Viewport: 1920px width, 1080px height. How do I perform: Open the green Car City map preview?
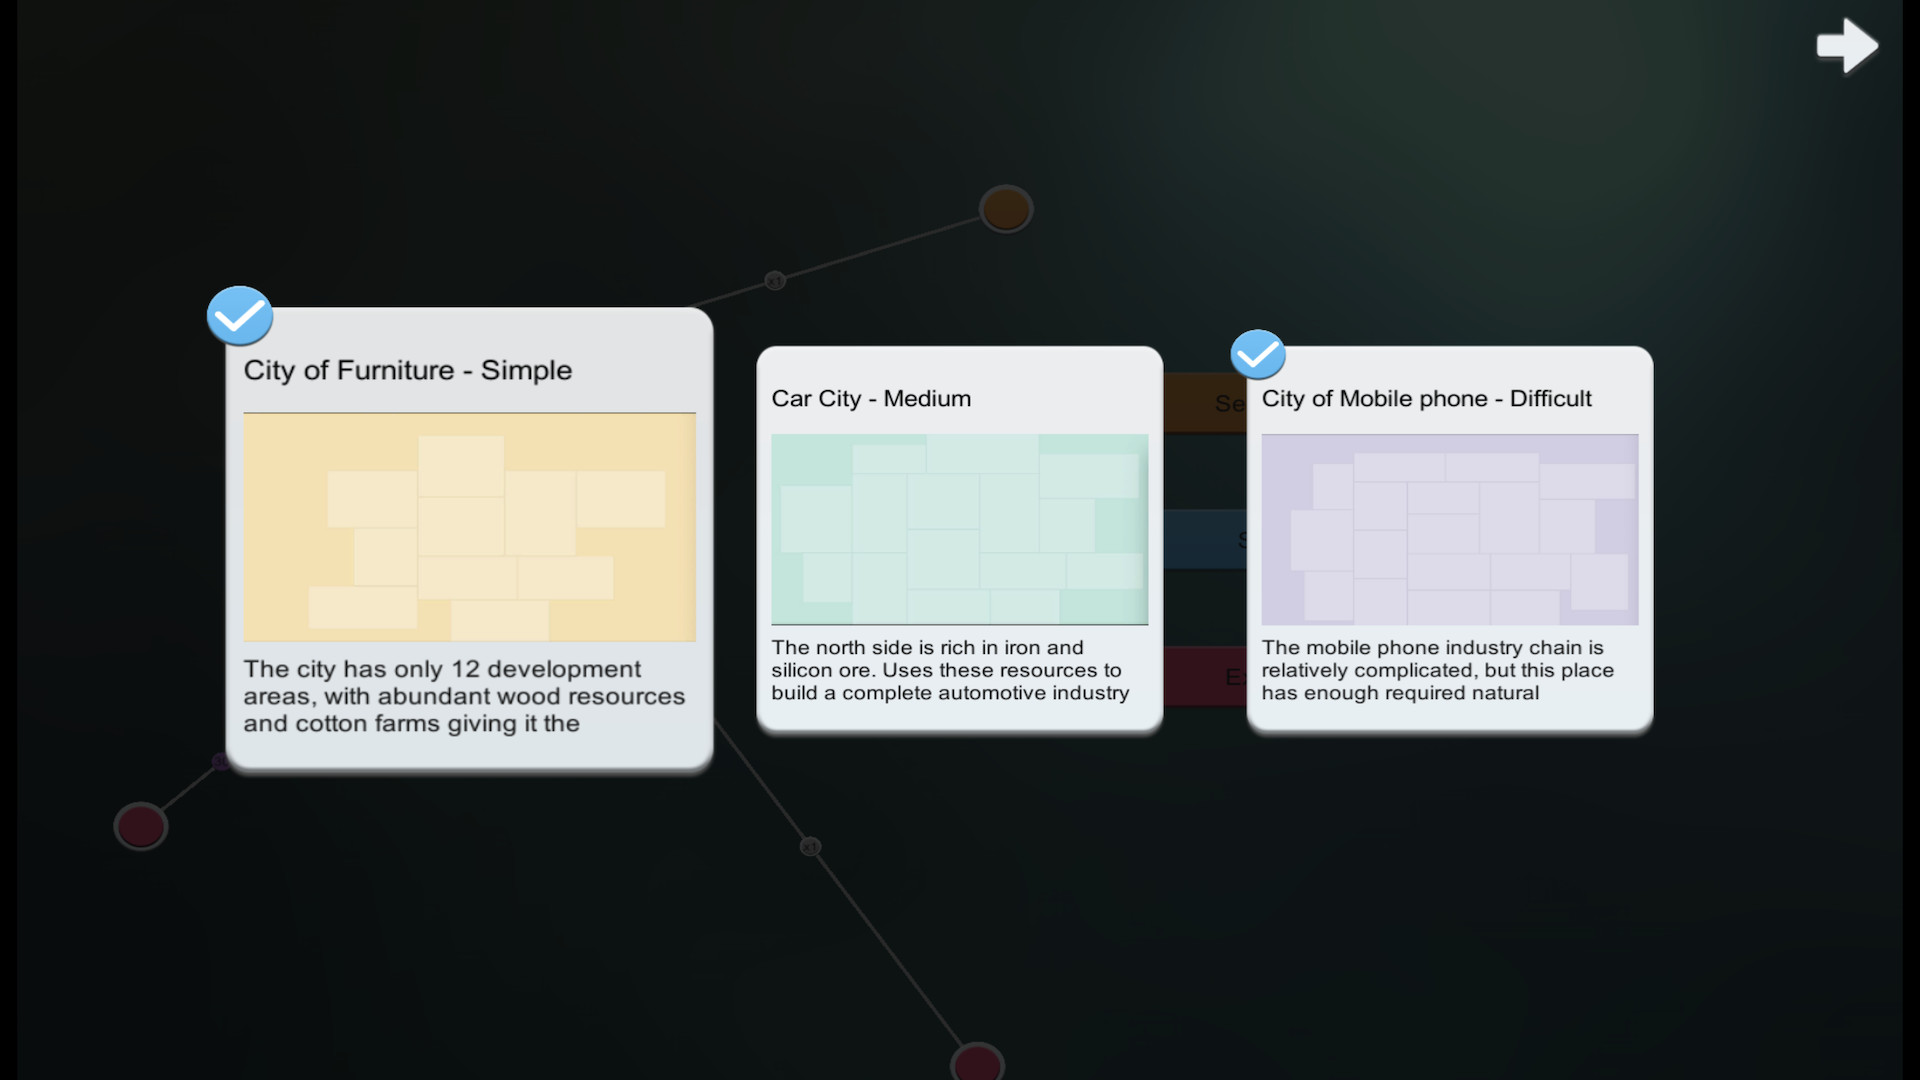959,529
